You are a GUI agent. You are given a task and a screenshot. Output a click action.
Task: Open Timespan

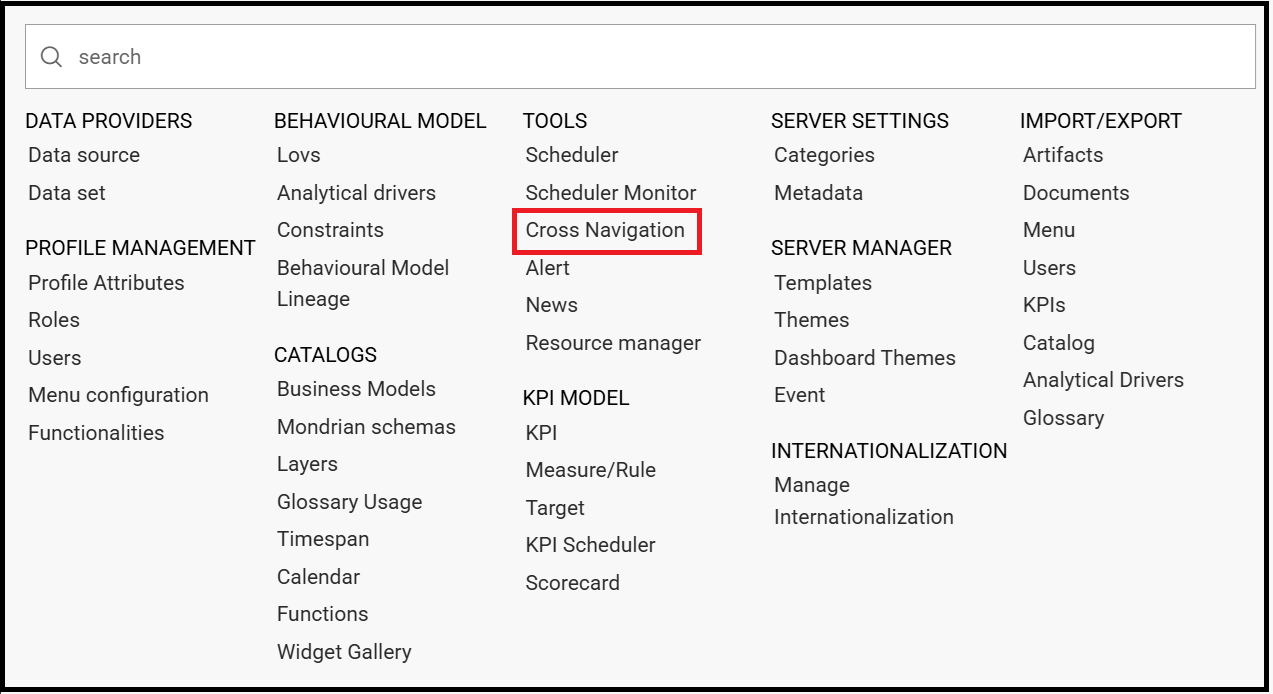coord(323,539)
